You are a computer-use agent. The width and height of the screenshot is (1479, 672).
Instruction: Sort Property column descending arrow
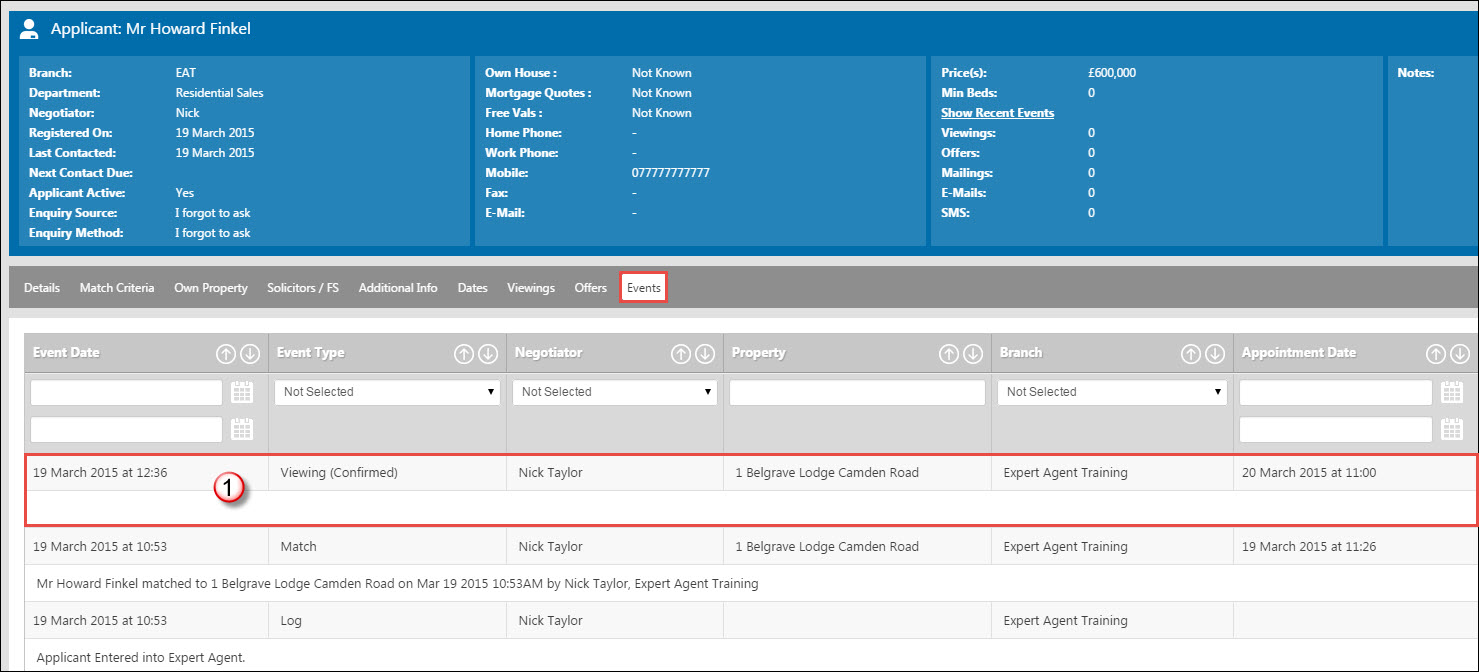tap(972, 353)
